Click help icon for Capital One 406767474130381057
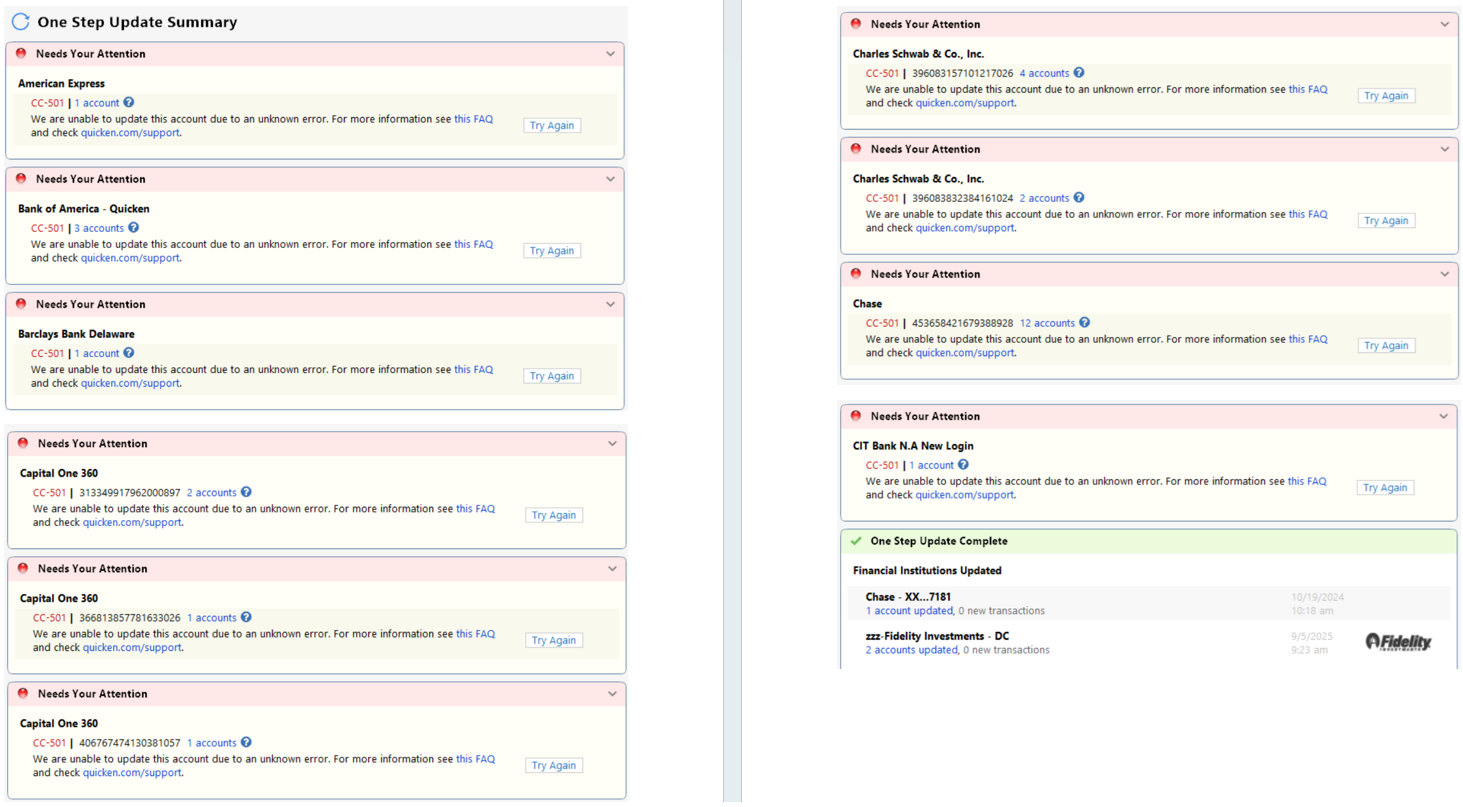1463x807 pixels. pos(246,742)
